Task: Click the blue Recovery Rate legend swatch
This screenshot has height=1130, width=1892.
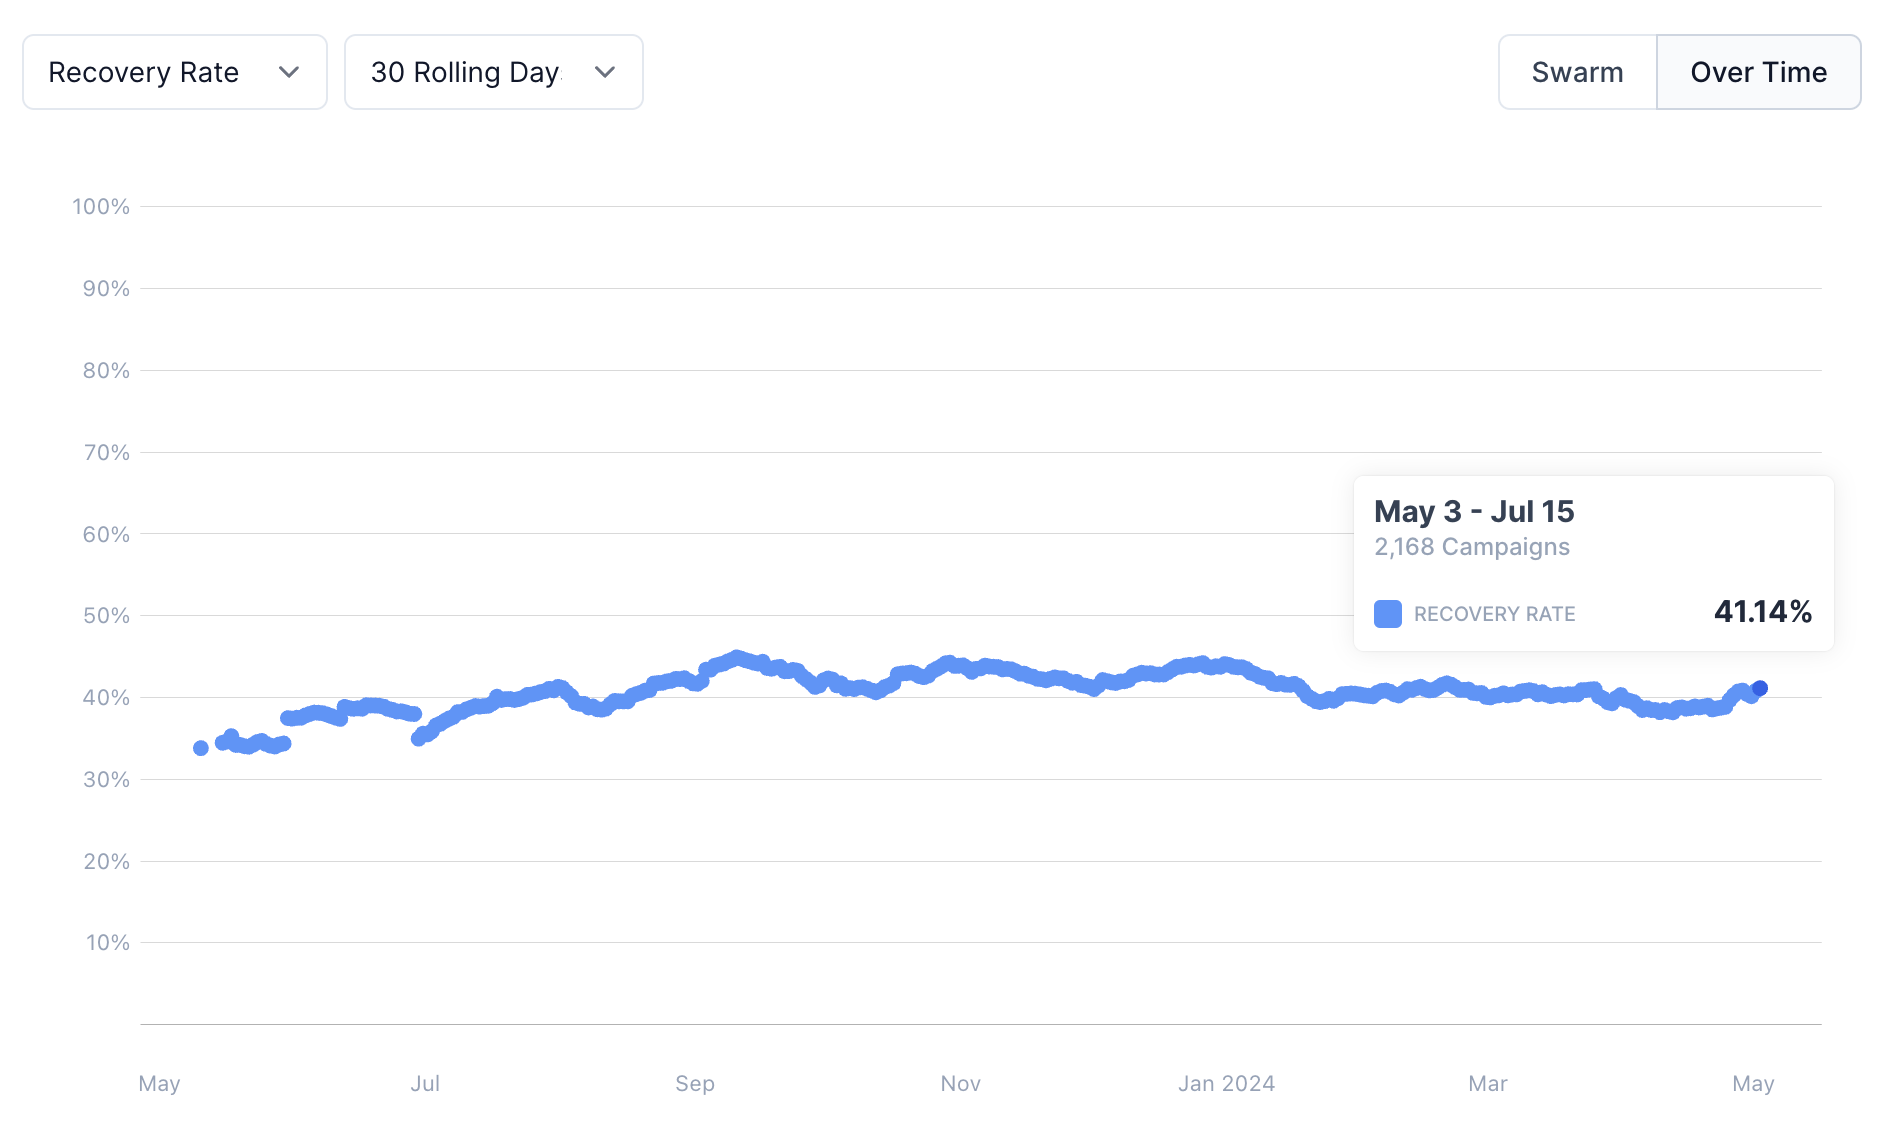Action: click(1388, 614)
